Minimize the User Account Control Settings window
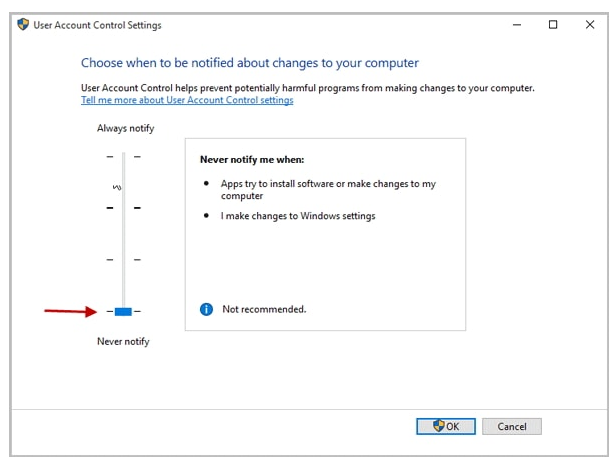The height and width of the screenshot is (466, 616). tap(517, 25)
